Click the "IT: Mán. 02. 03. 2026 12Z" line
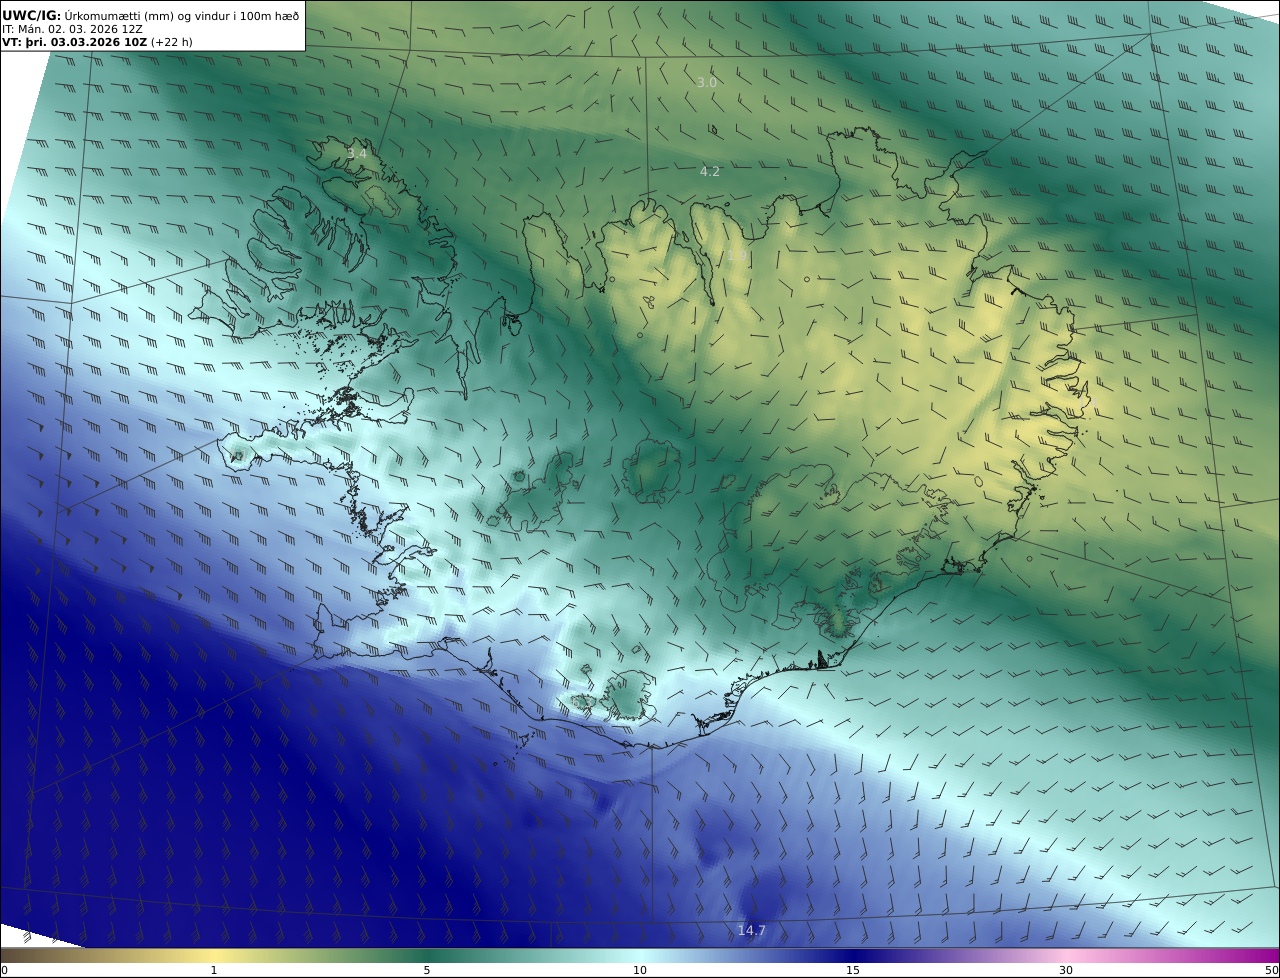This screenshot has width=1280, height=978. coord(72,29)
